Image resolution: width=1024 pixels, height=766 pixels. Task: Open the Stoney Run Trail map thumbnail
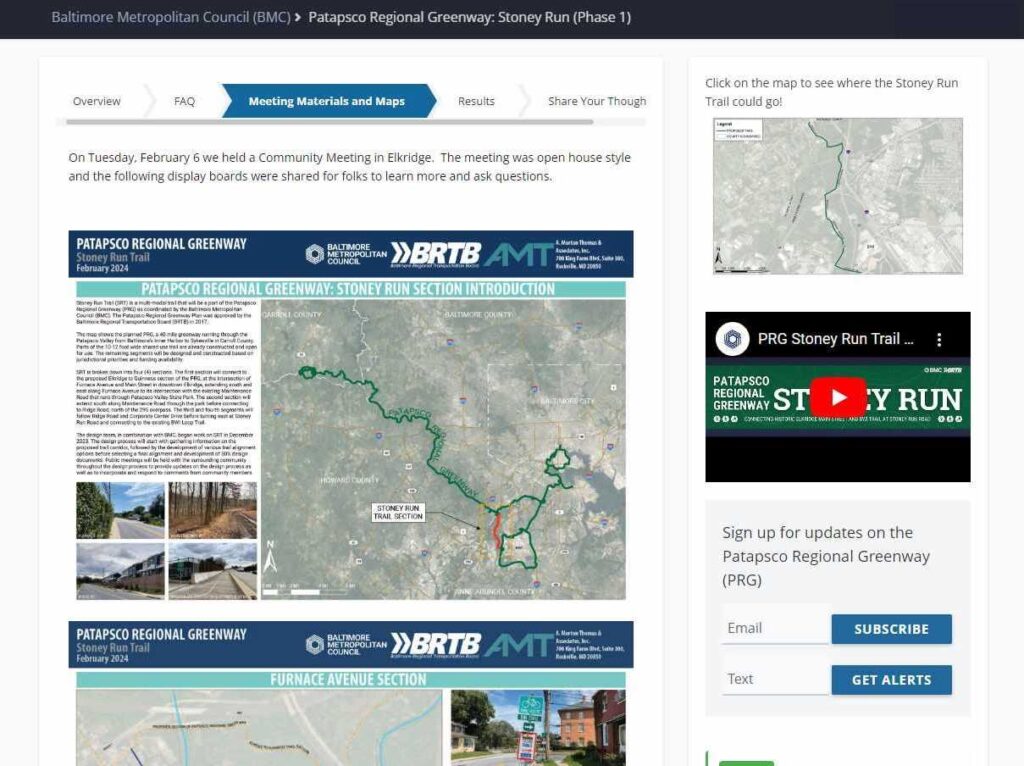(x=837, y=196)
